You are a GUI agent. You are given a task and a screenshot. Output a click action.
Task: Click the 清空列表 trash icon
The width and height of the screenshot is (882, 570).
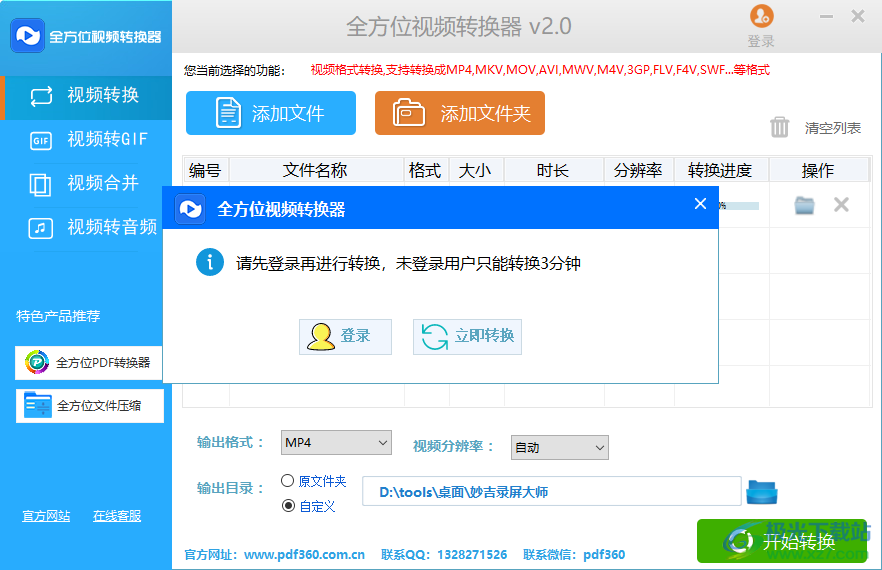[780, 127]
